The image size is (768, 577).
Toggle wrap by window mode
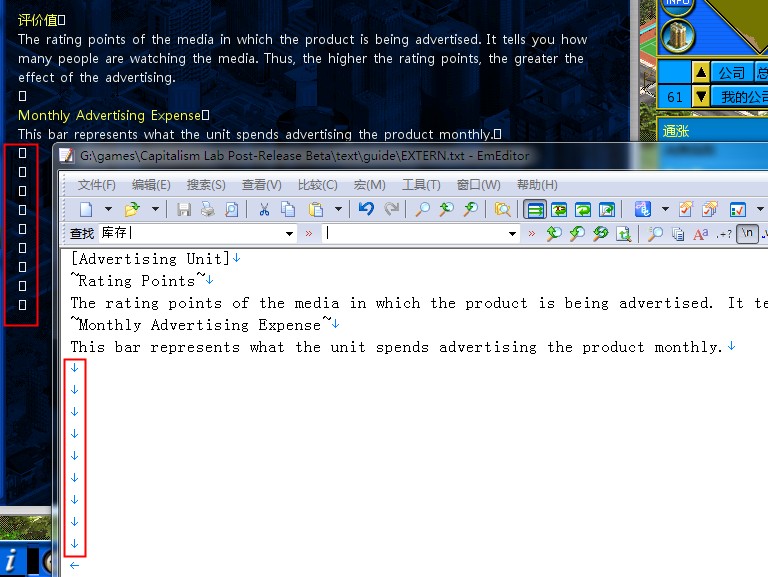(583, 210)
